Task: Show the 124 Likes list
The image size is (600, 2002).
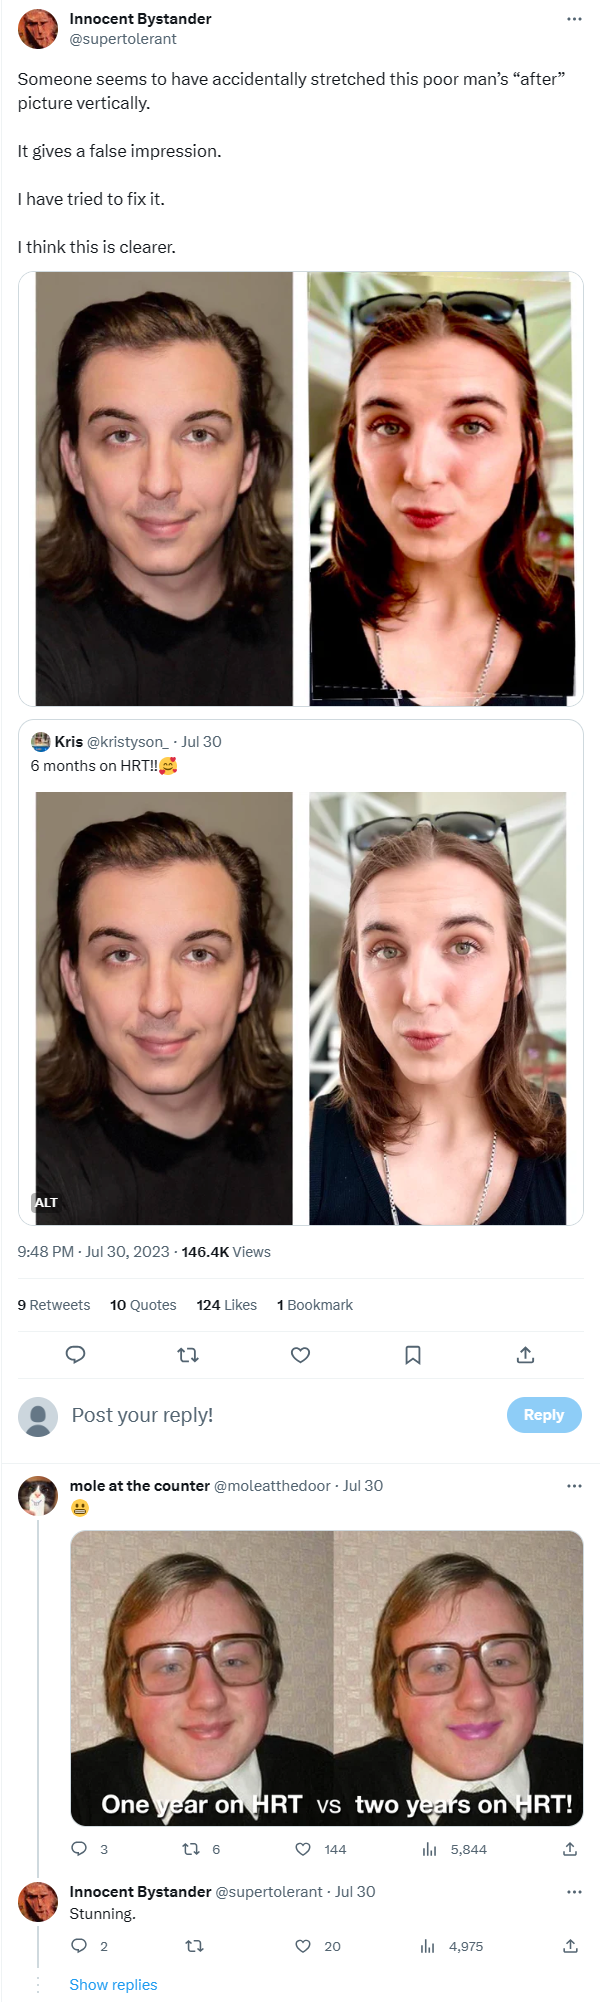Action: click(227, 1305)
